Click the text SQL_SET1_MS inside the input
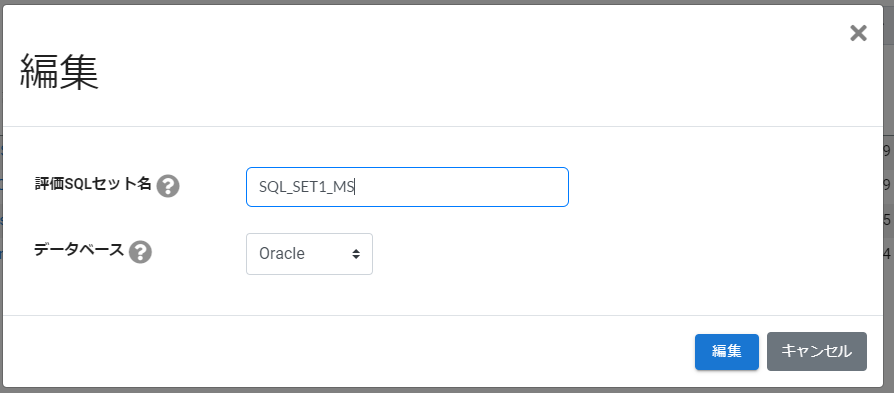The width and height of the screenshot is (894, 393). point(306,187)
